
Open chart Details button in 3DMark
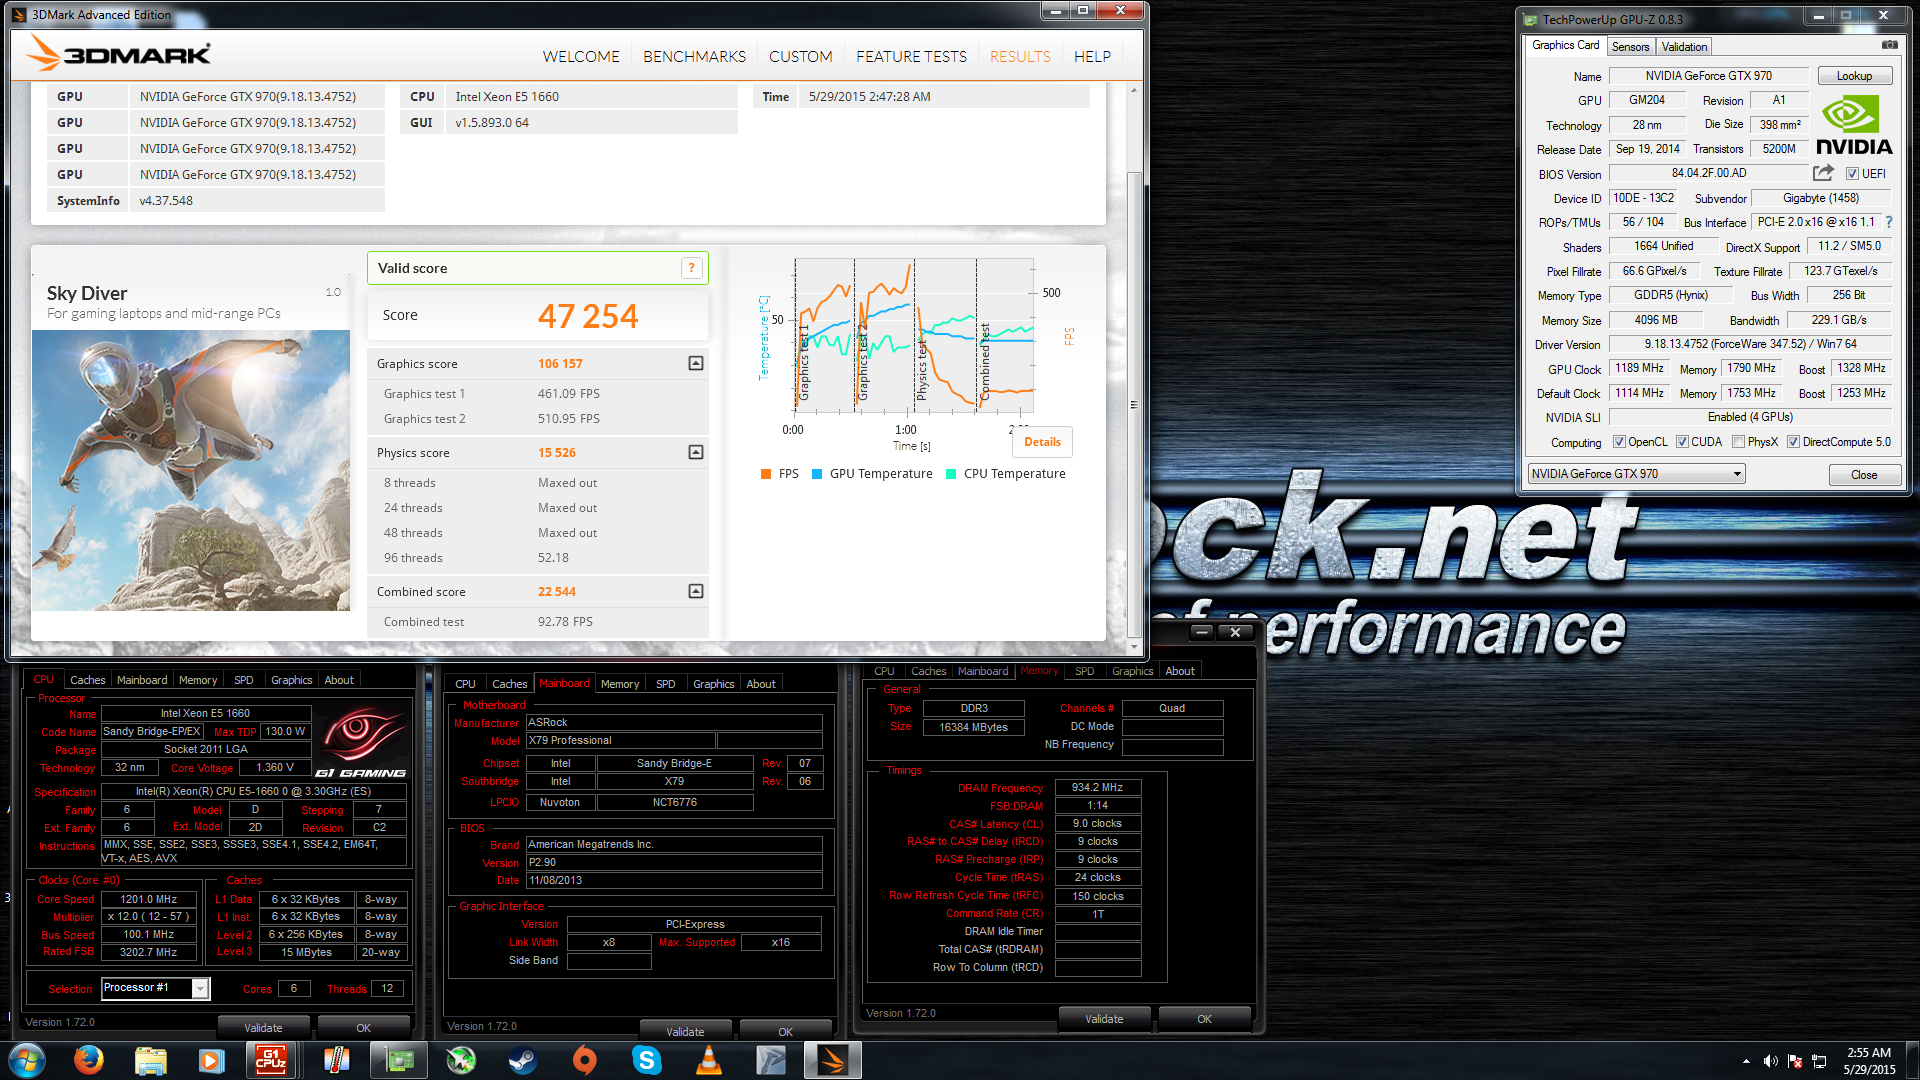click(x=1042, y=442)
